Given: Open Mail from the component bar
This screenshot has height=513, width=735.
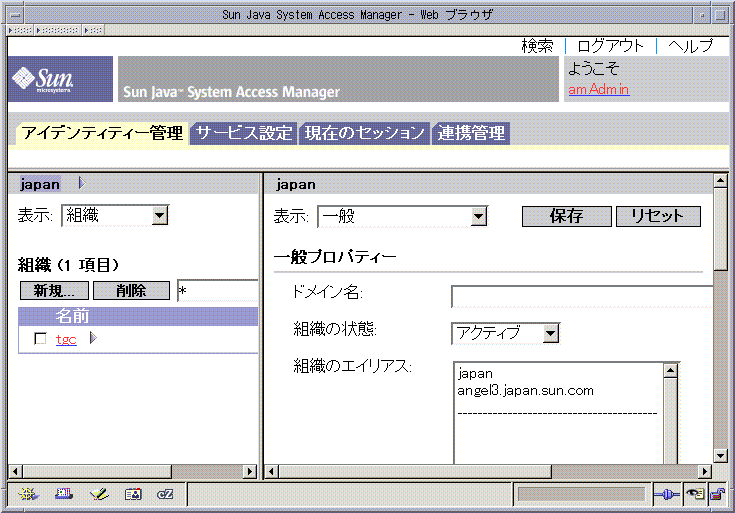Looking at the screenshot, I should (64, 494).
